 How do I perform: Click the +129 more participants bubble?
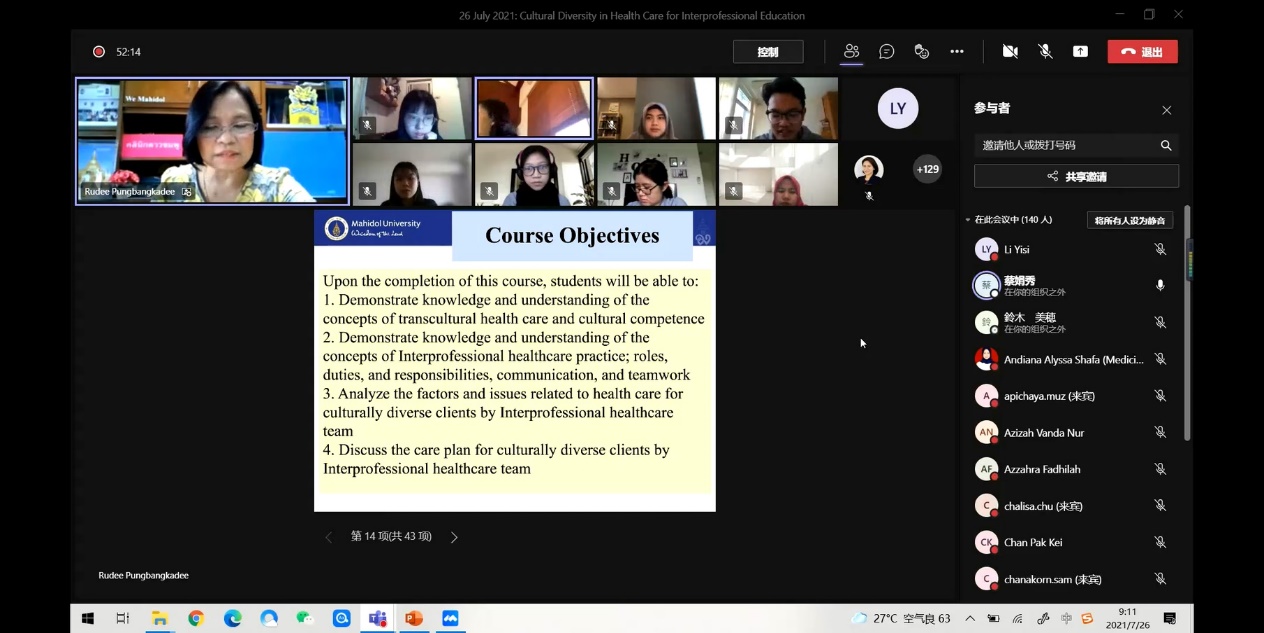[x=928, y=169]
